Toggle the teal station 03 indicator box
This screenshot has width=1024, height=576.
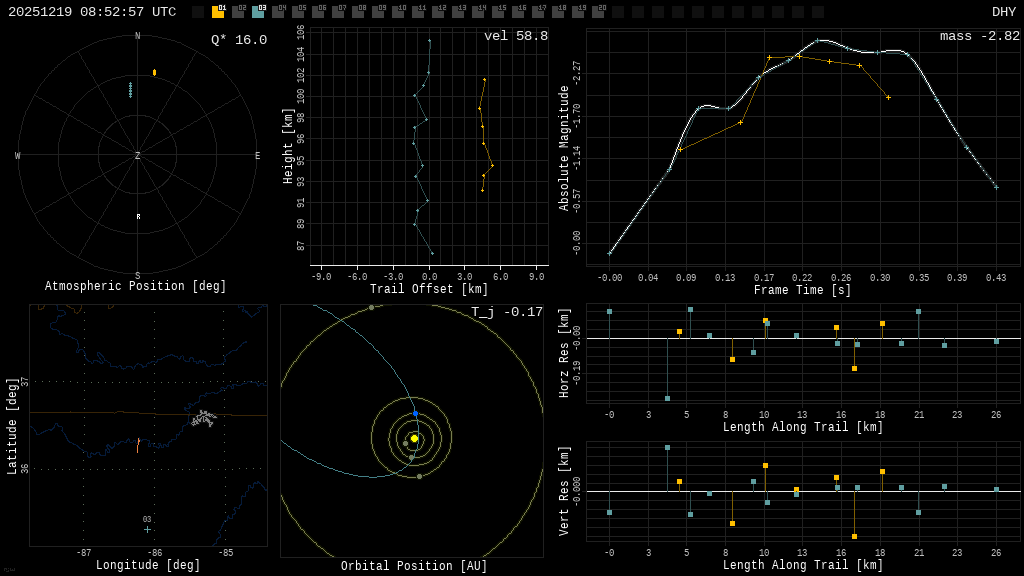(258, 12)
